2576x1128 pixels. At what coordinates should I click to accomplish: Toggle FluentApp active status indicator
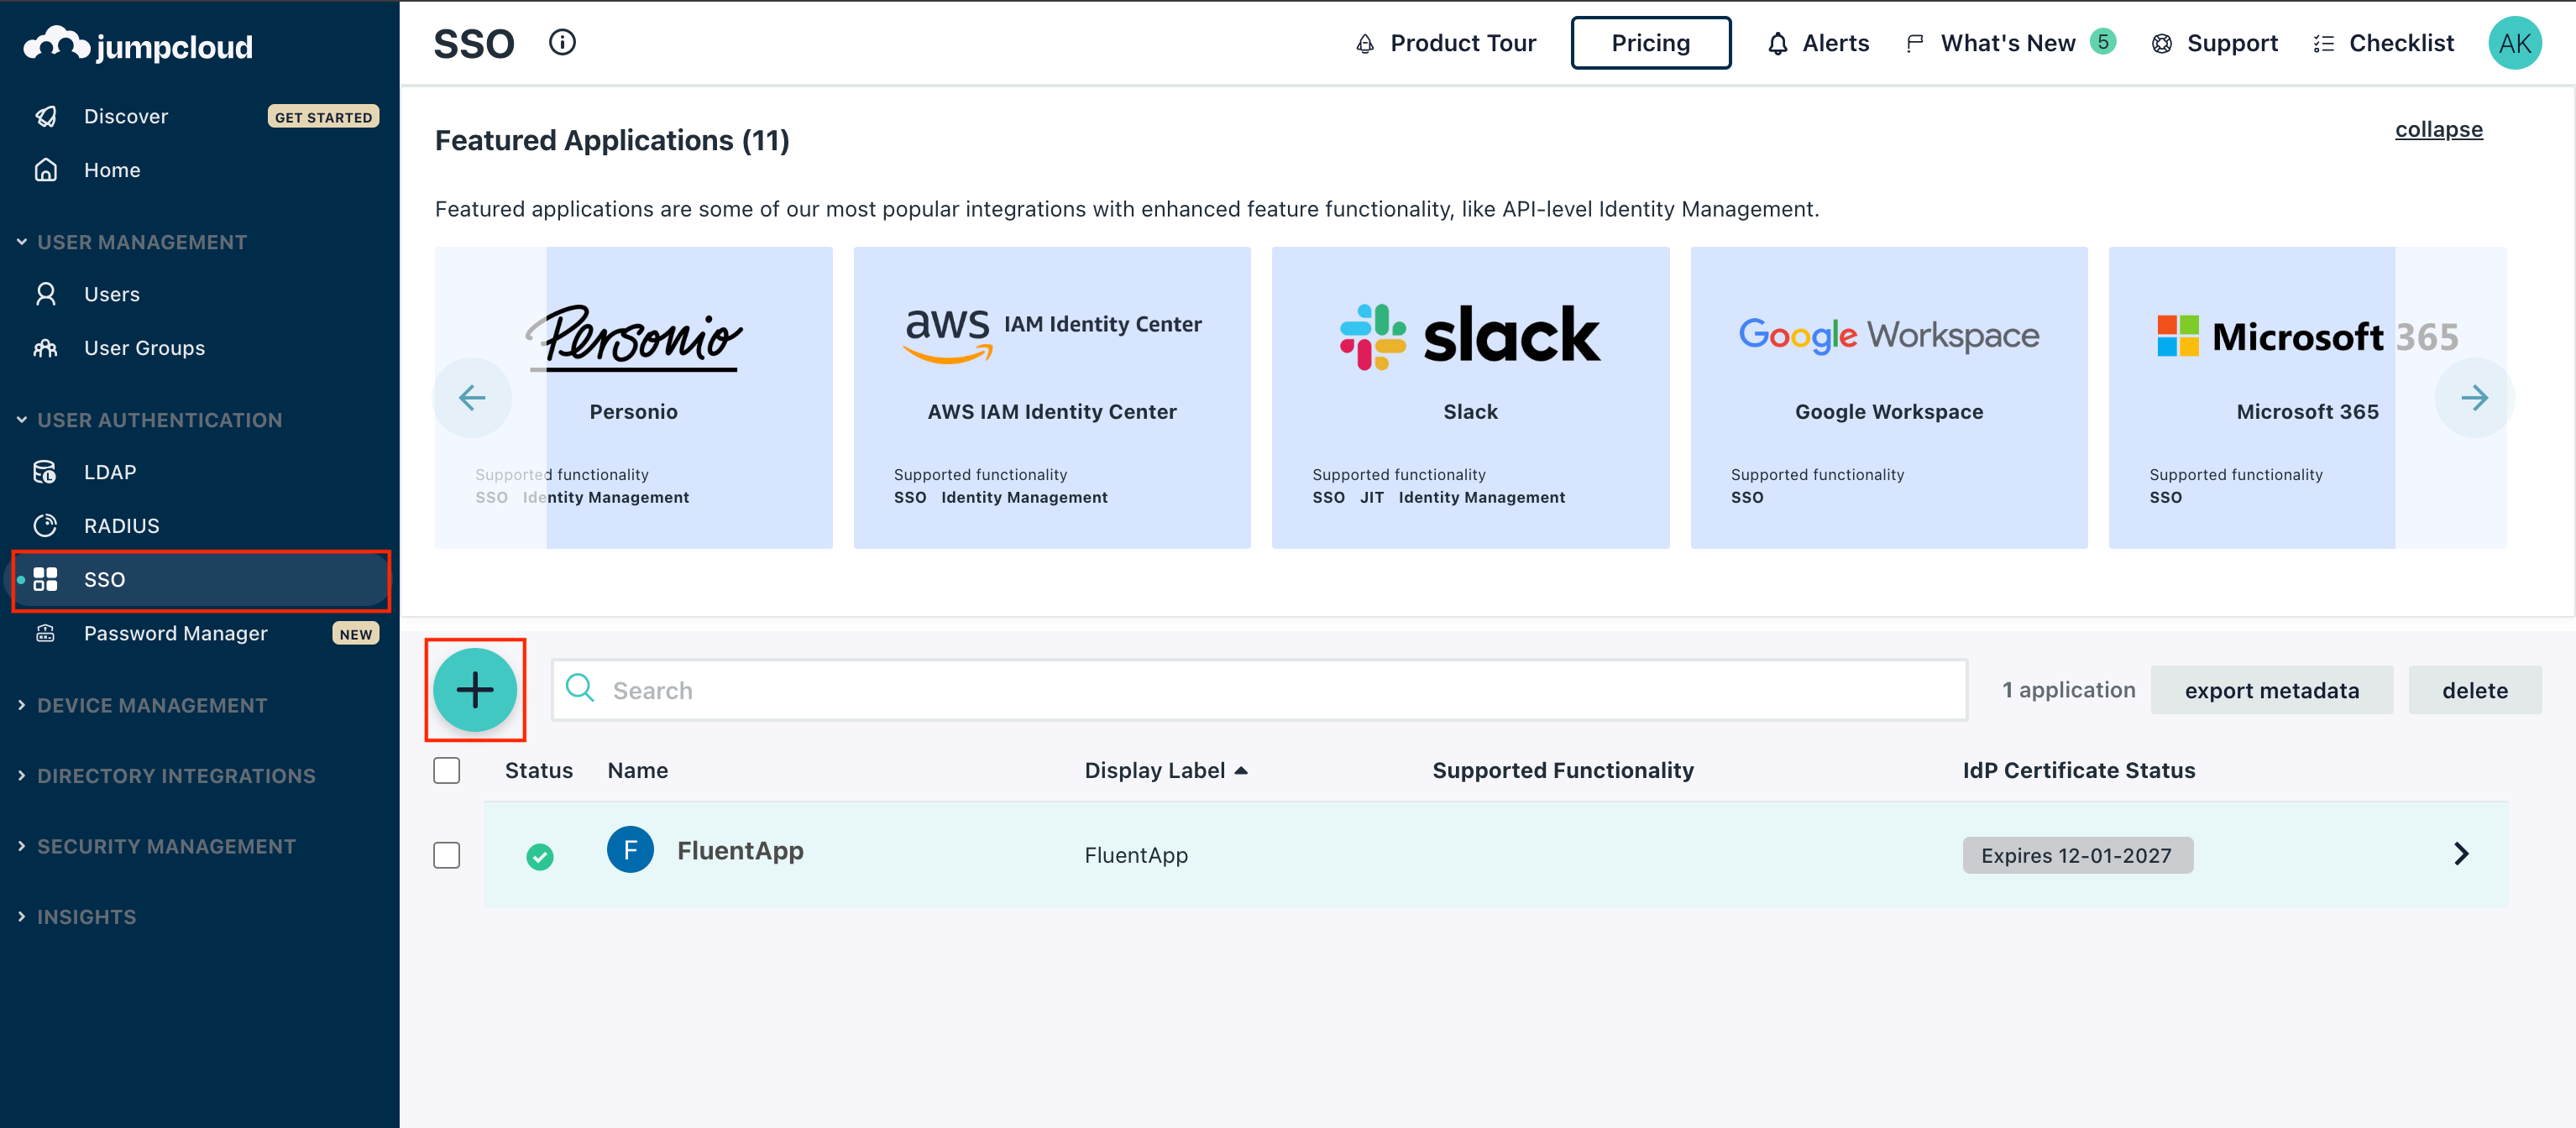pos(540,855)
